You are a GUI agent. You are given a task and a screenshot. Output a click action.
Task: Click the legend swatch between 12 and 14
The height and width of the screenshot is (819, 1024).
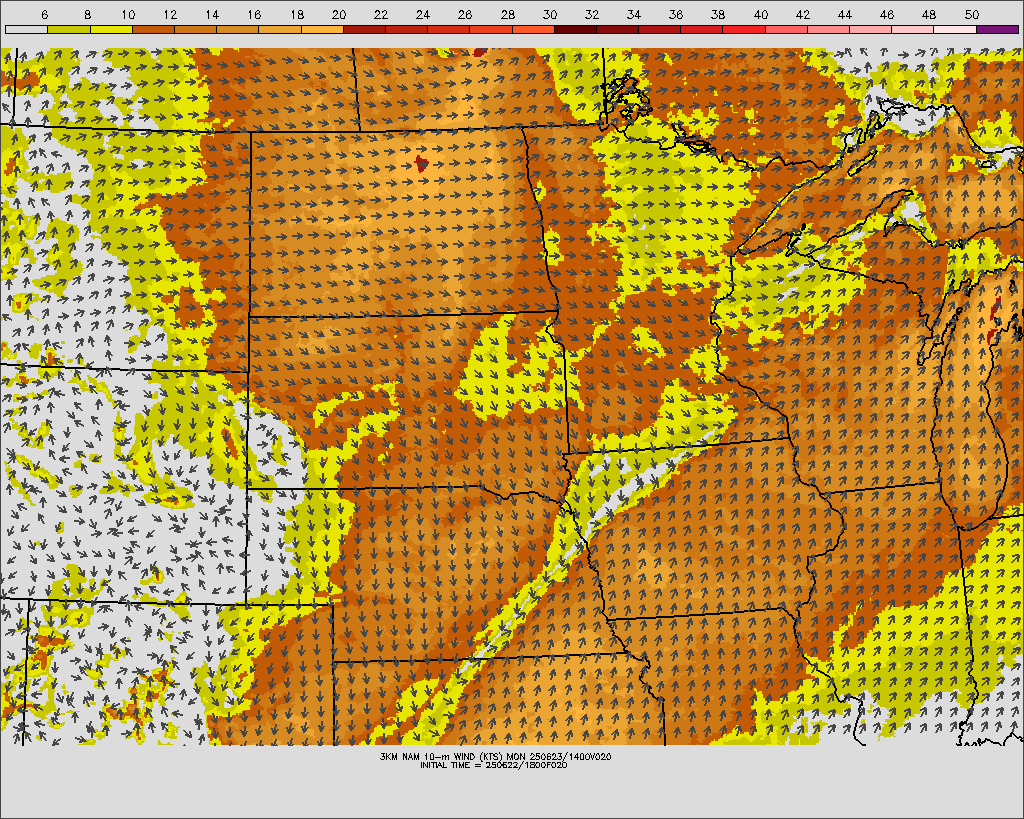(195, 29)
